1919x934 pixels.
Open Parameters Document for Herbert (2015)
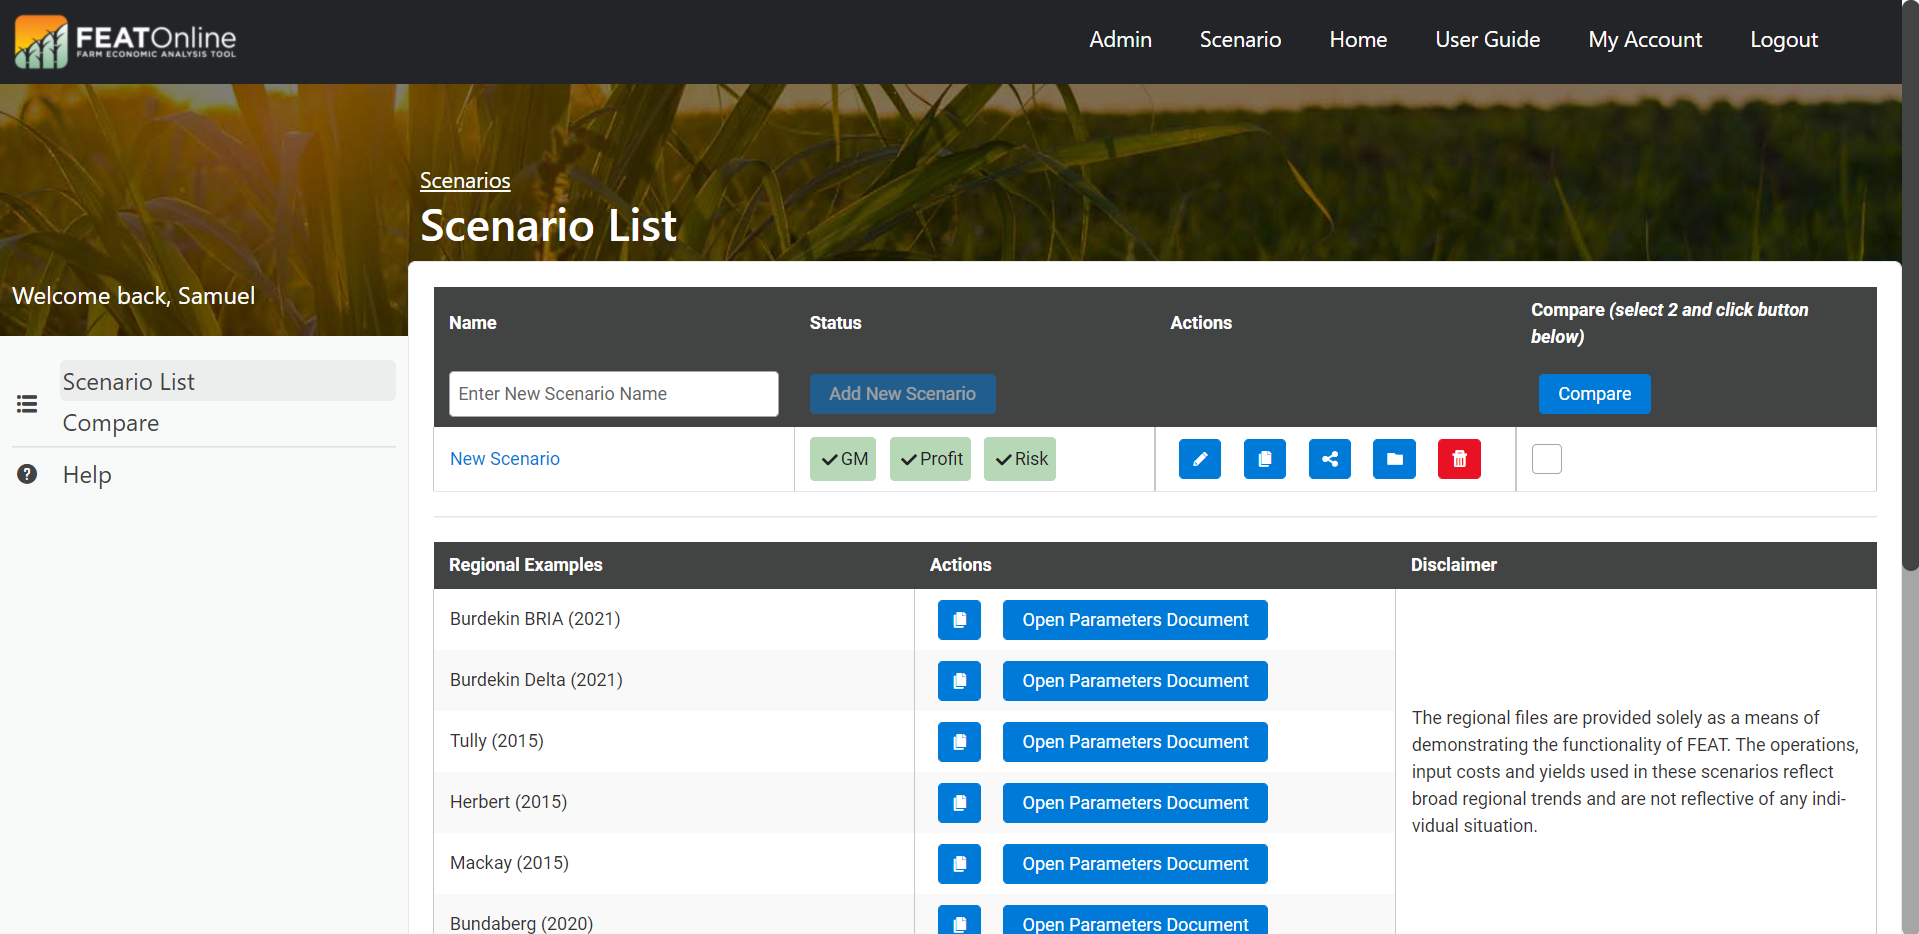pos(1135,803)
